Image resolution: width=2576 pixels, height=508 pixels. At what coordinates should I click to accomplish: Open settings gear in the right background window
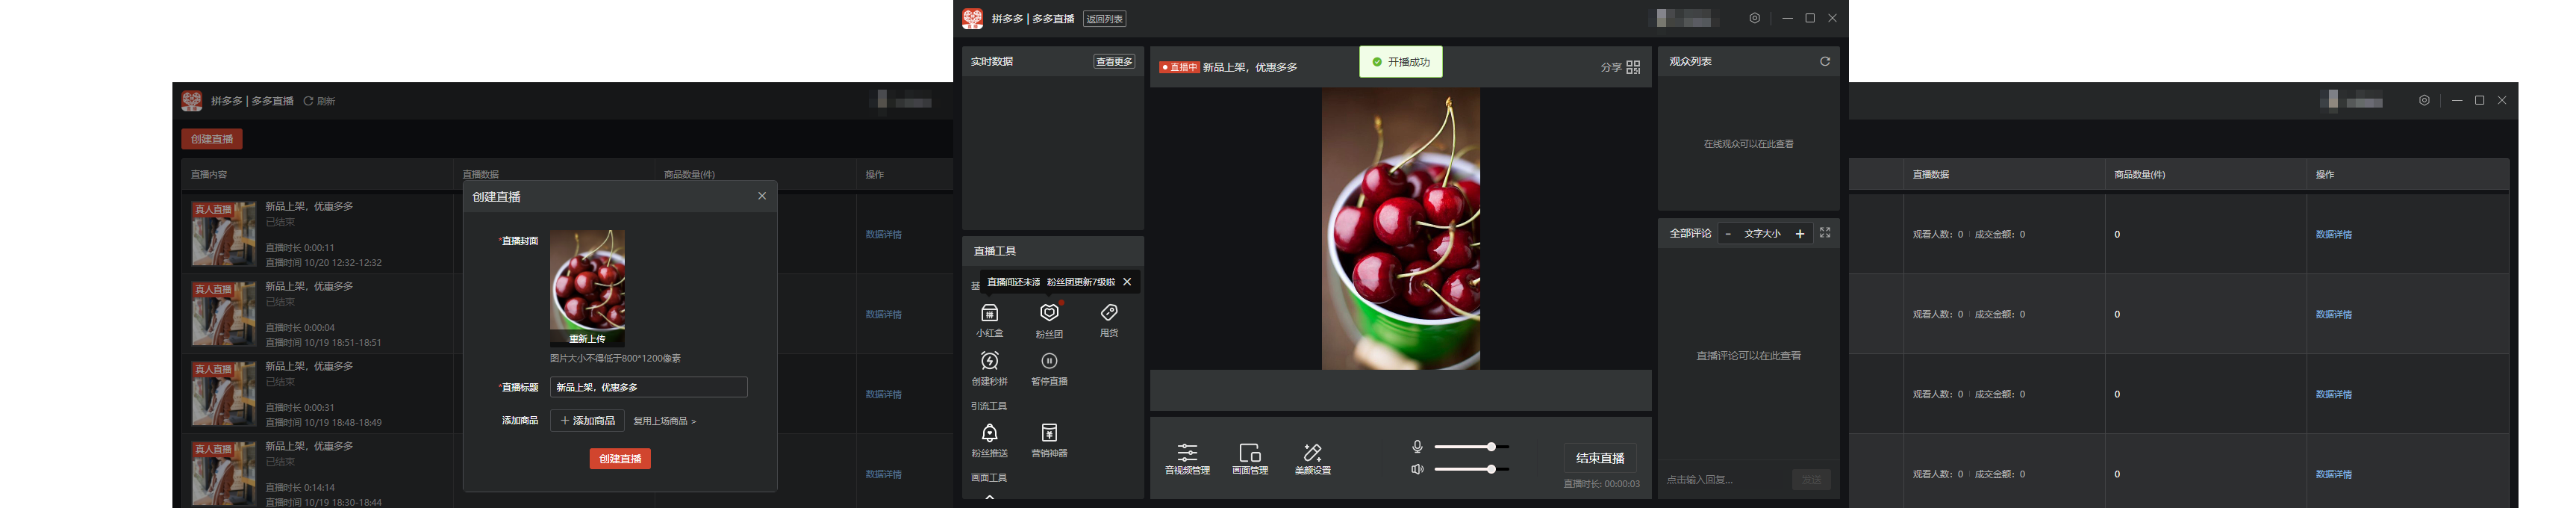click(2425, 100)
